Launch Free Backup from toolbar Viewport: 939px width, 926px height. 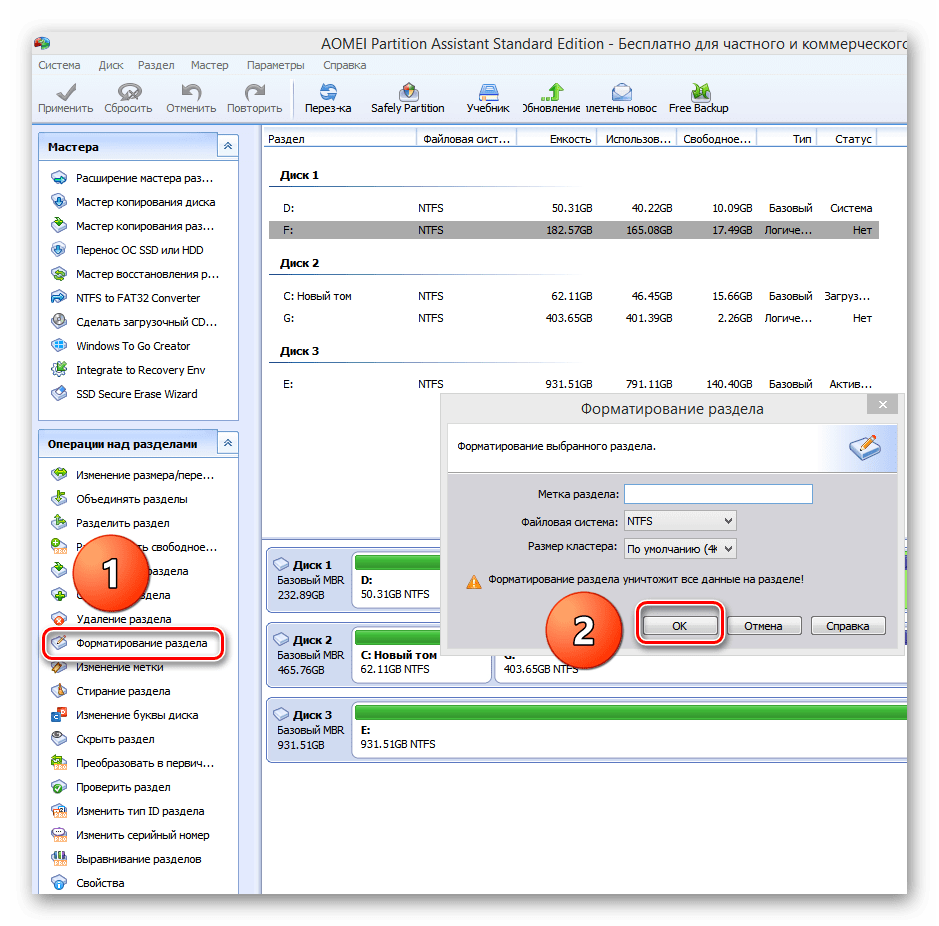(698, 97)
